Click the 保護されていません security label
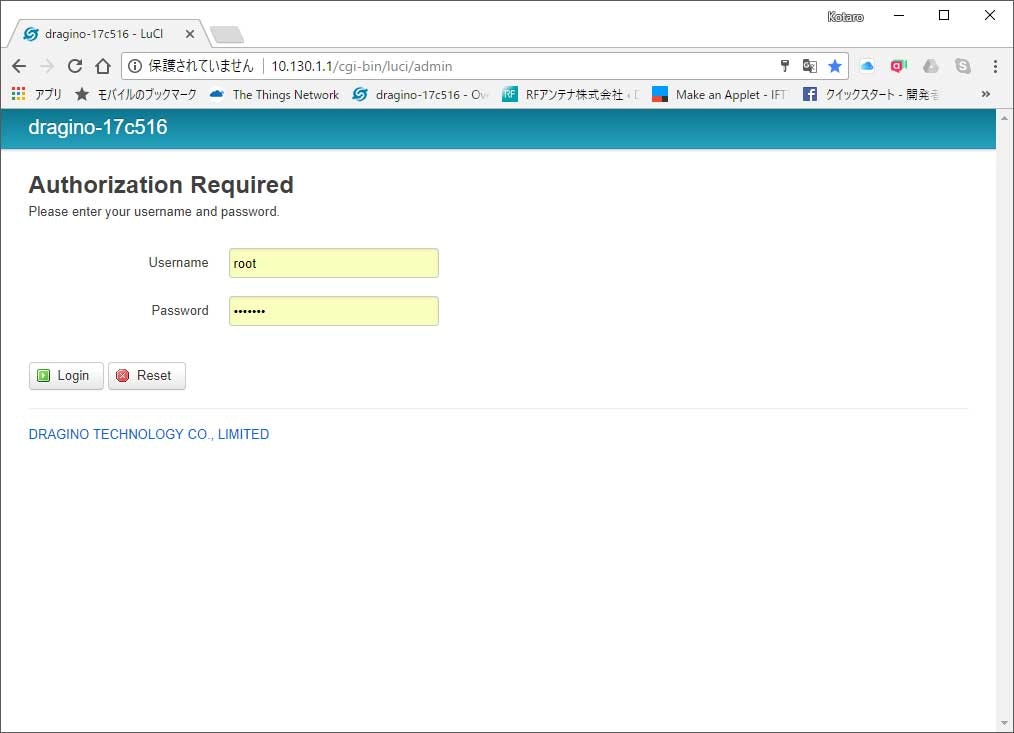The width and height of the screenshot is (1014, 733). (201, 66)
